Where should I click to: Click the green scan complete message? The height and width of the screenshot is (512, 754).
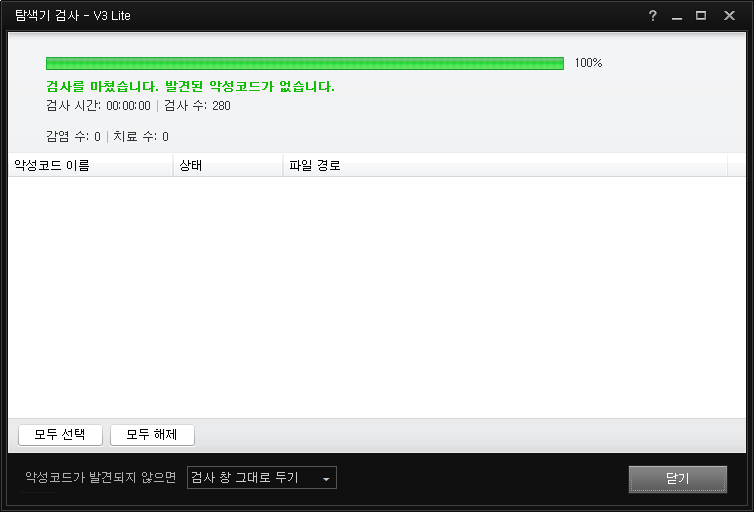(190, 87)
